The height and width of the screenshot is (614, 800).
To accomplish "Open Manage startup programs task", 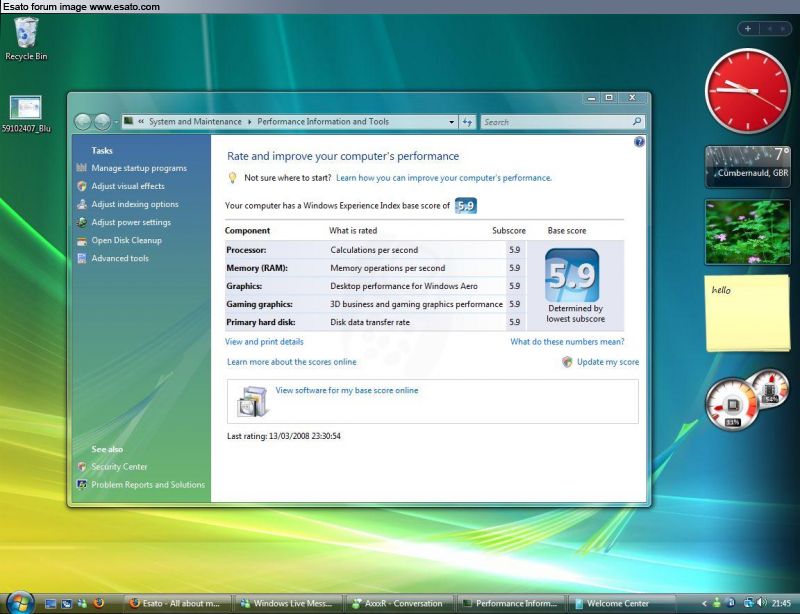I will (x=139, y=168).
